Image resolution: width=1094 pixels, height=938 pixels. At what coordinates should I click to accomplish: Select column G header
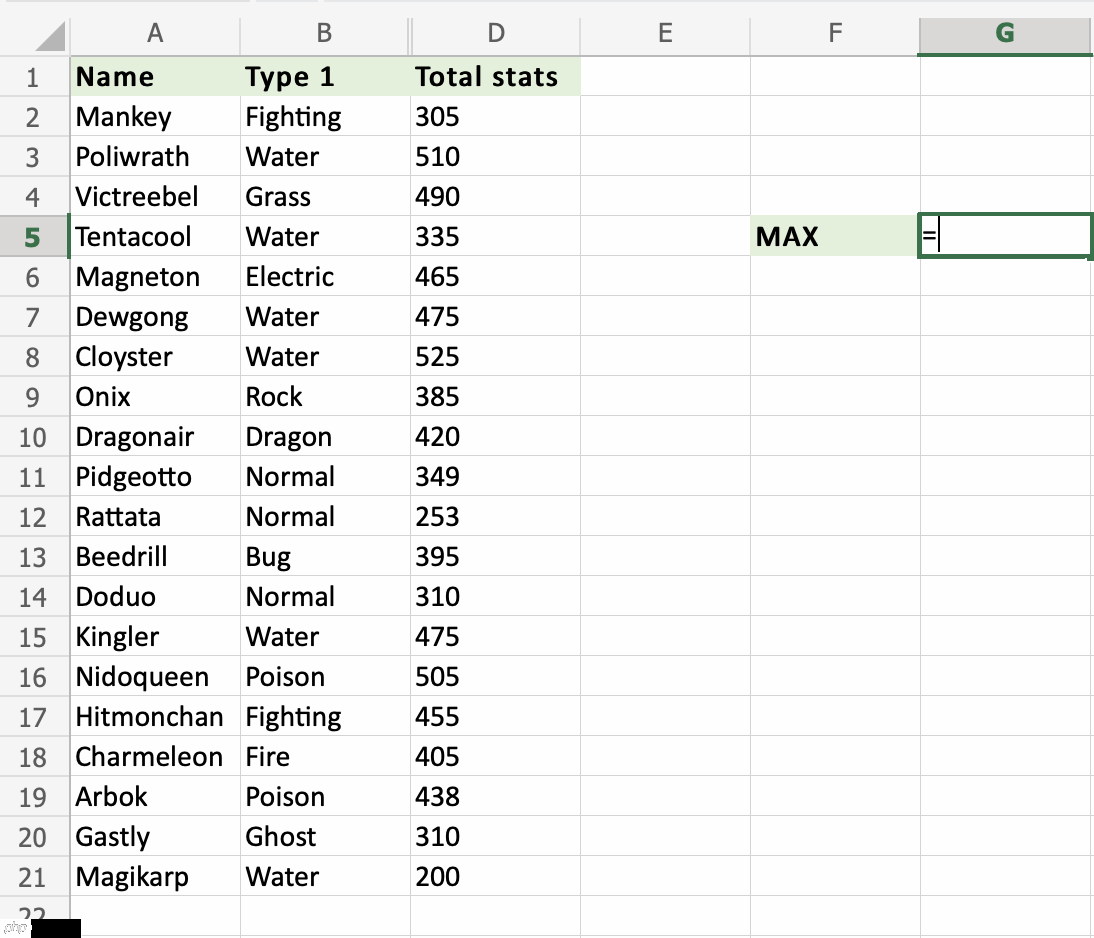pos(1005,33)
